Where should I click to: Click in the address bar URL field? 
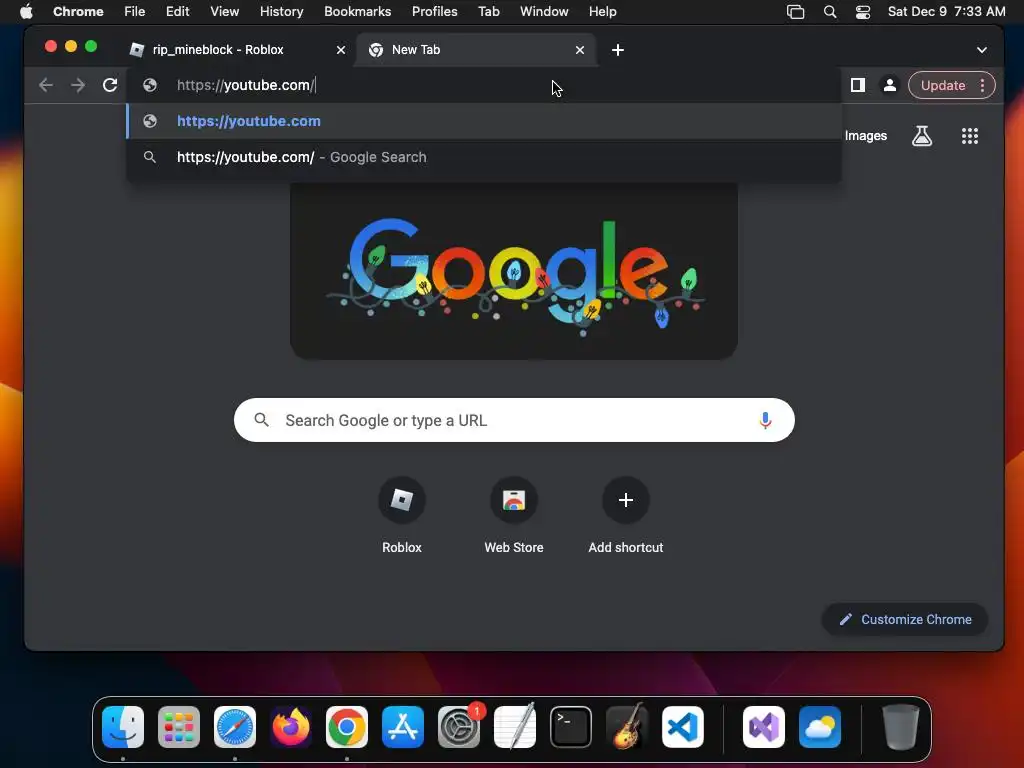coord(483,85)
